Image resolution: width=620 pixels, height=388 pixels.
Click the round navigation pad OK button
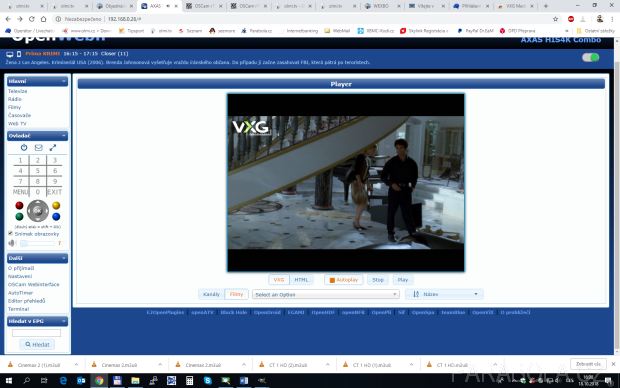(x=38, y=211)
